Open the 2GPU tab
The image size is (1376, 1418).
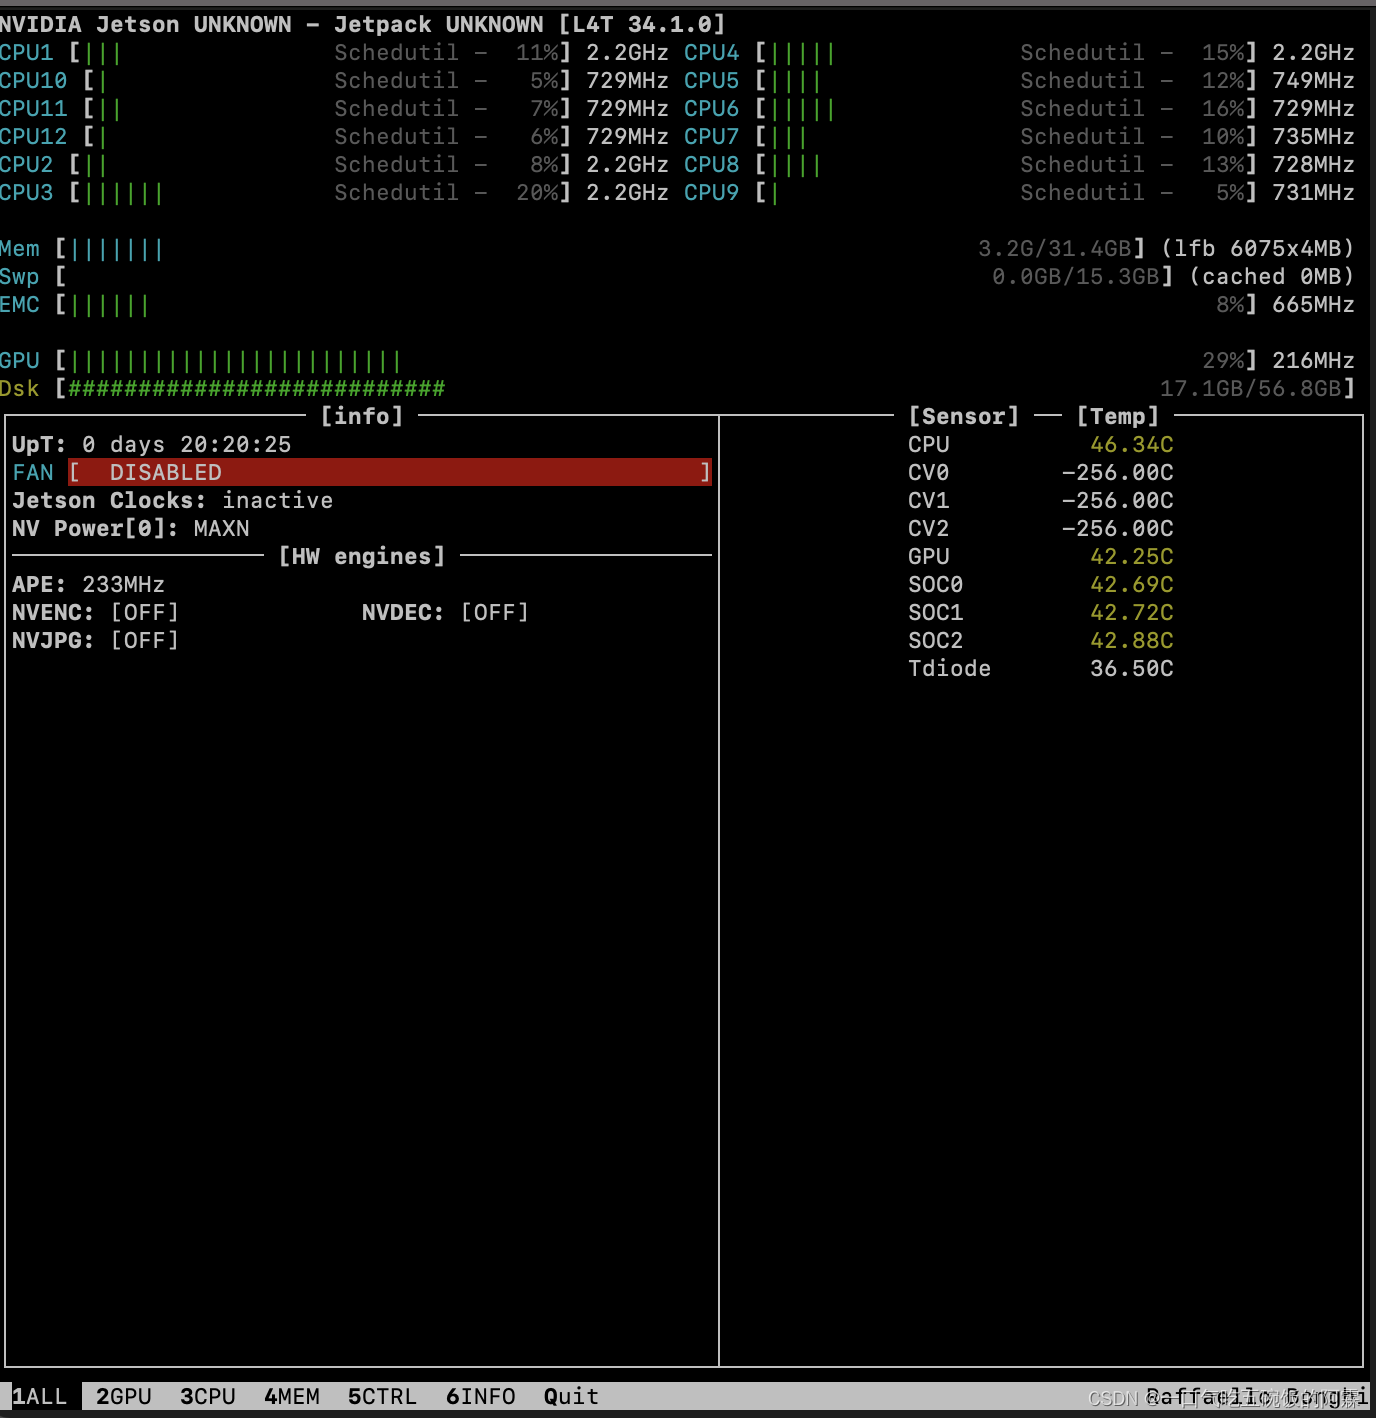tap(124, 1396)
